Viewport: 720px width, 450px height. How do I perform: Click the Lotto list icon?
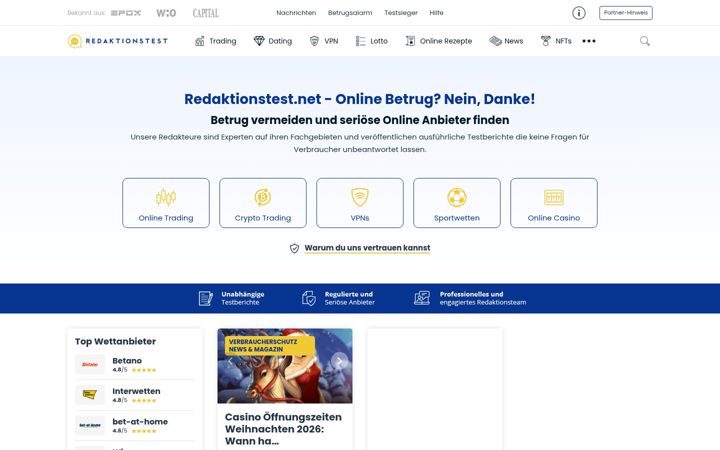[x=360, y=41]
